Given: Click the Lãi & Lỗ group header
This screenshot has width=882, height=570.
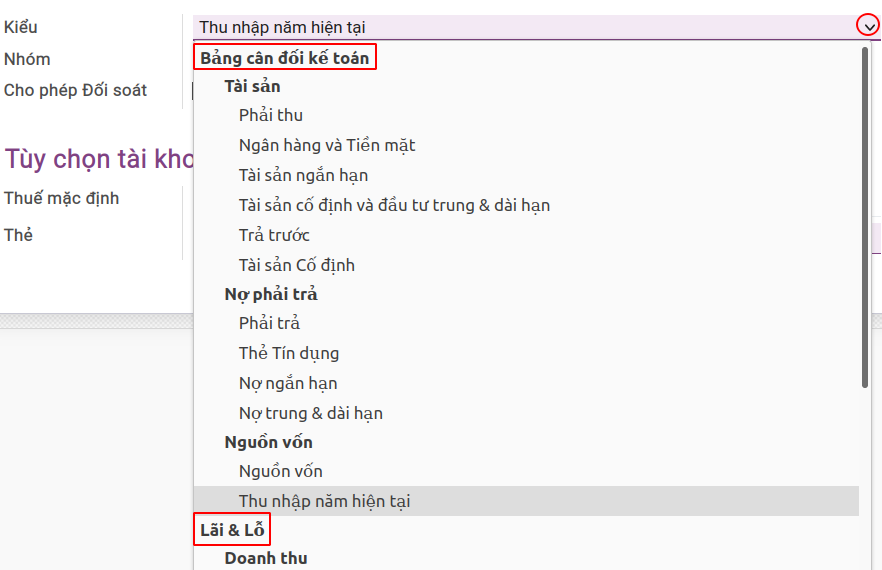Looking at the screenshot, I should point(232,530).
